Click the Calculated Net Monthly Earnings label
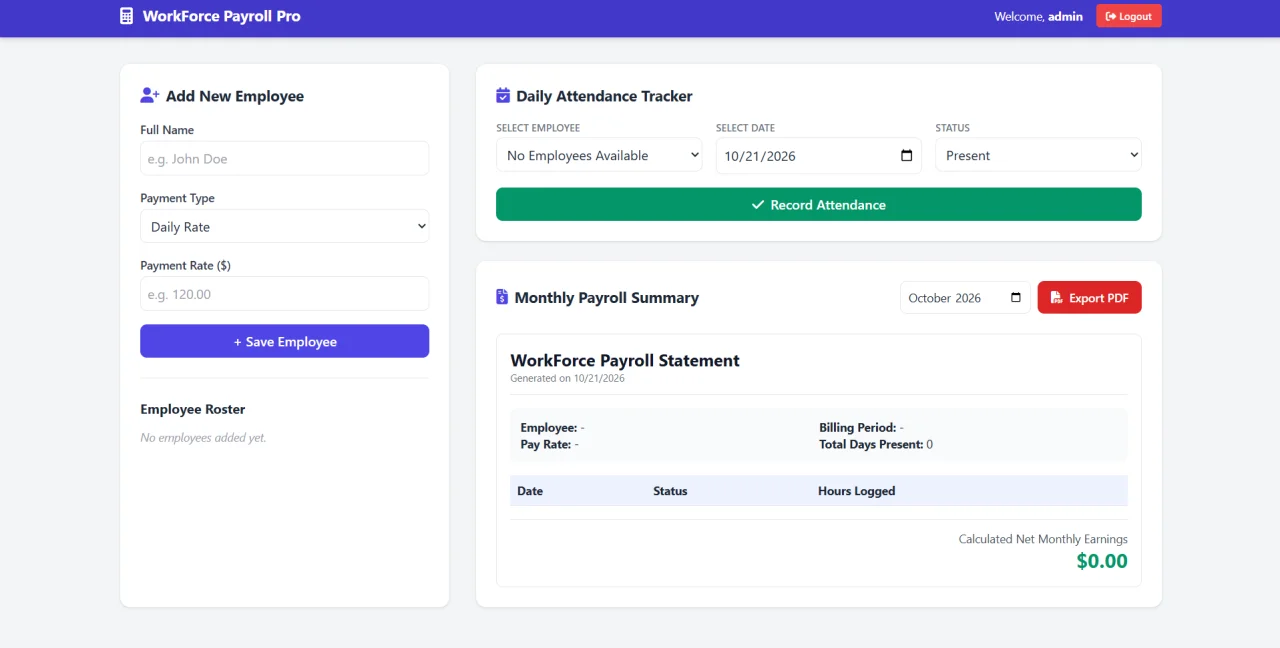This screenshot has width=1280, height=648. 1043,539
